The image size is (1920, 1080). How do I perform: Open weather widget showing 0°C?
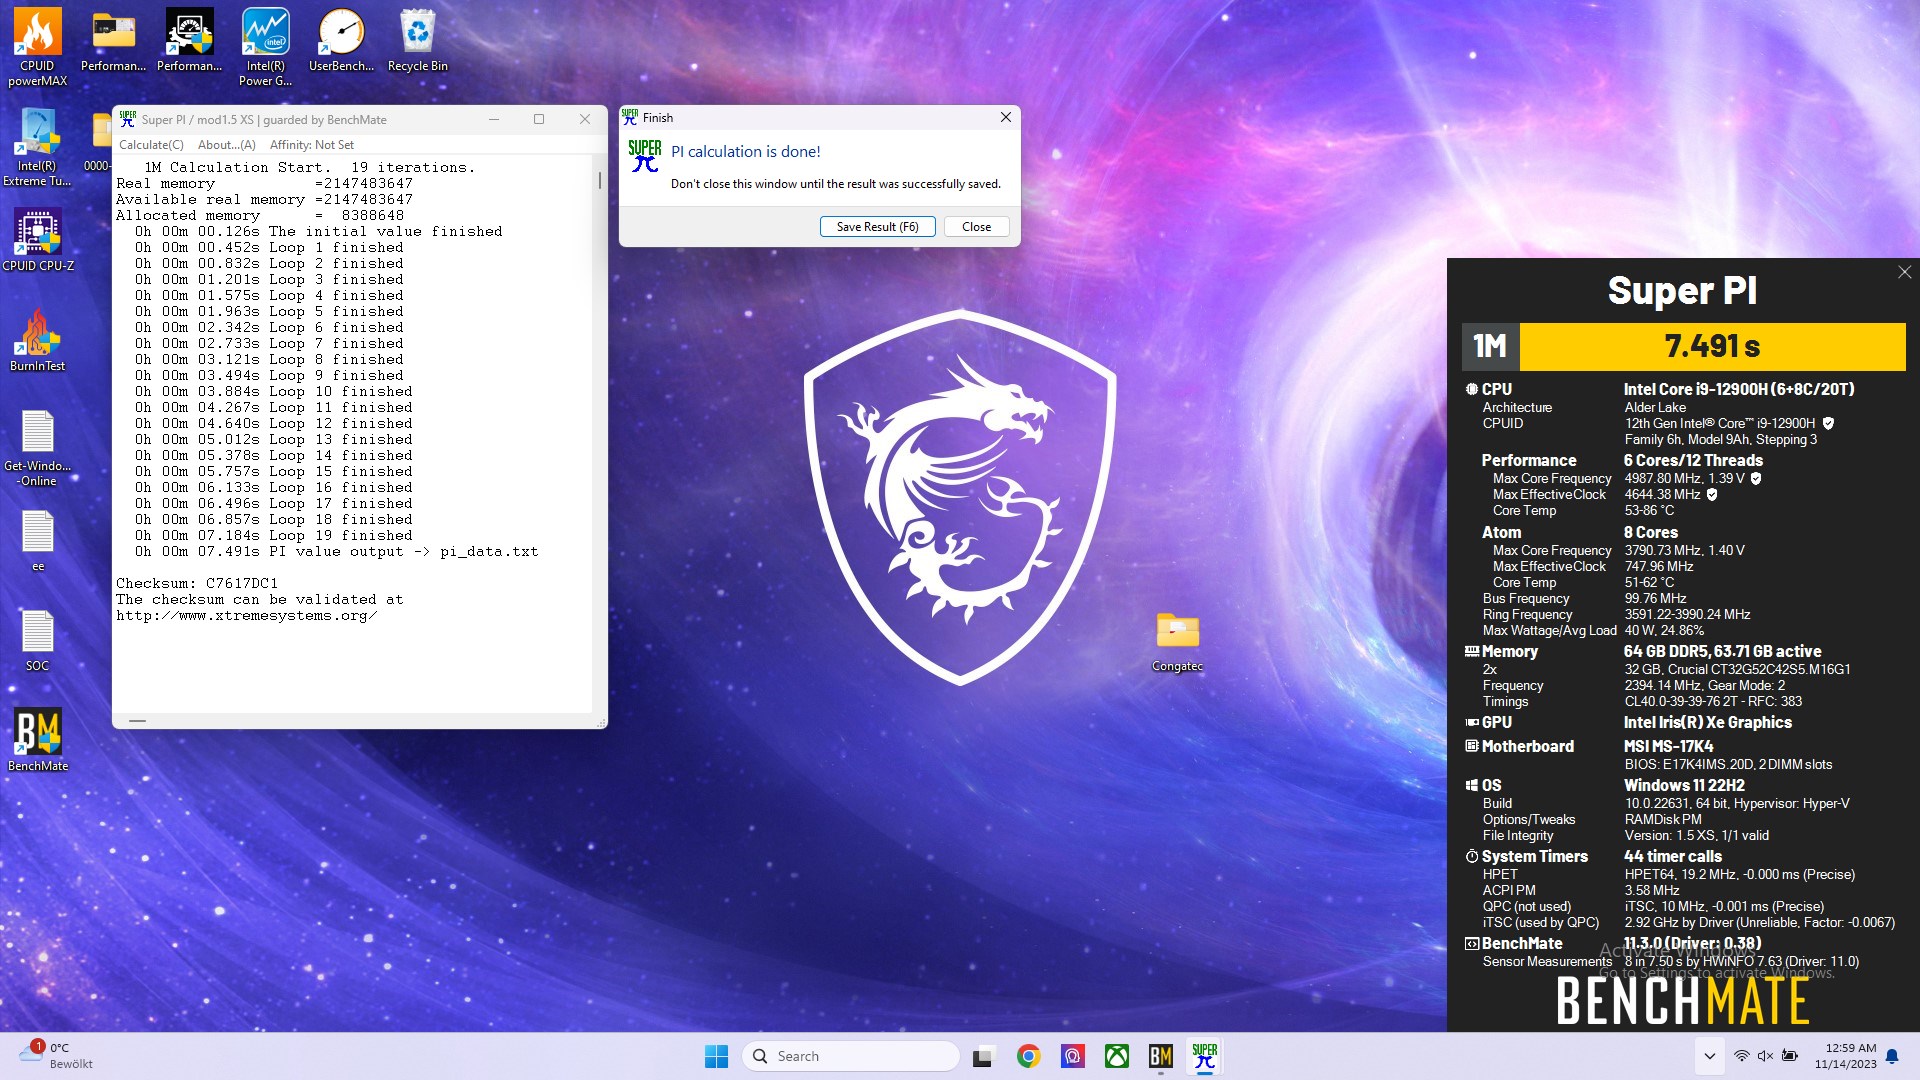point(58,1055)
